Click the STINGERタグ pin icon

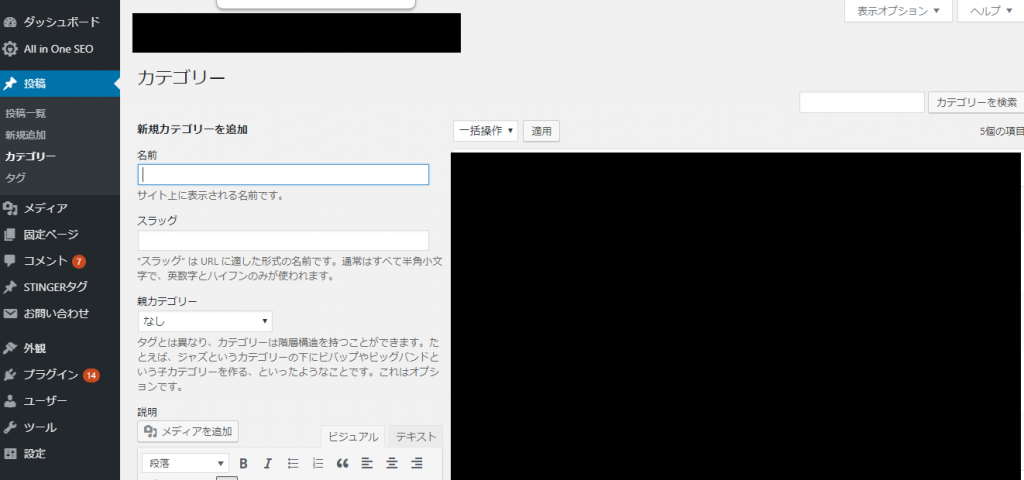click(10, 287)
